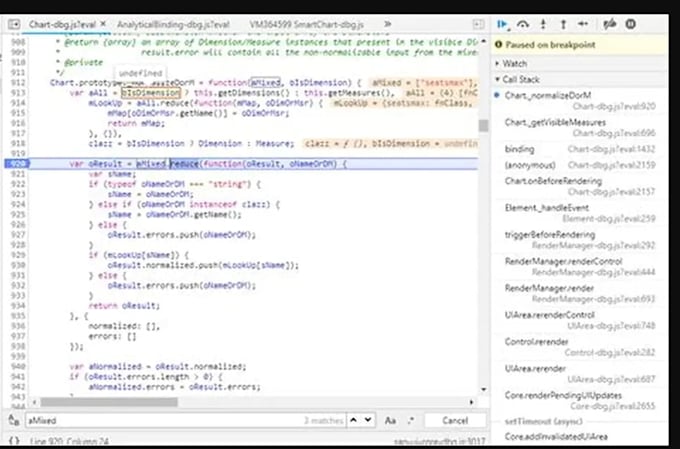Screen dimensions: 680x449
Task: Select the binding stack frame
Action: click(x=580, y=149)
